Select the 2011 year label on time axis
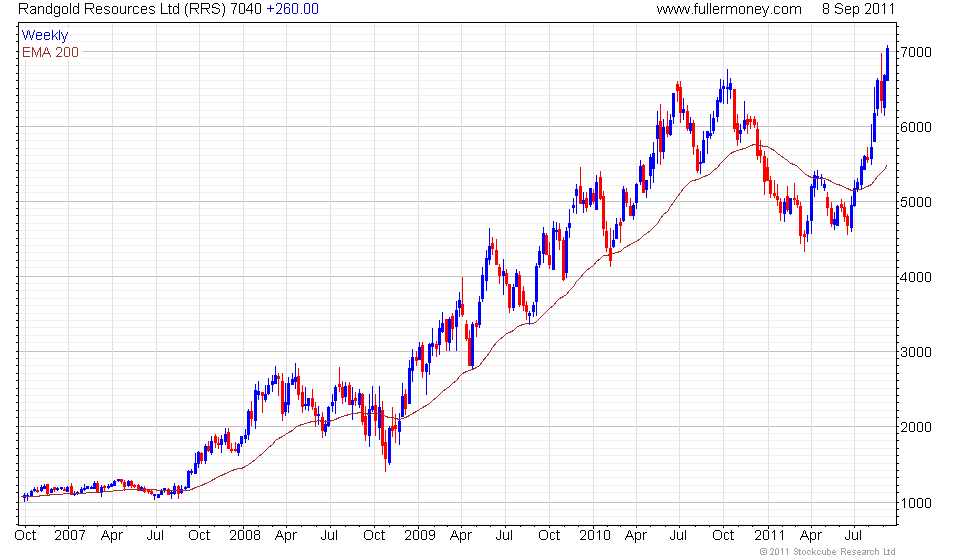Image resolution: width=980 pixels, height=560 pixels. click(x=769, y=536)
